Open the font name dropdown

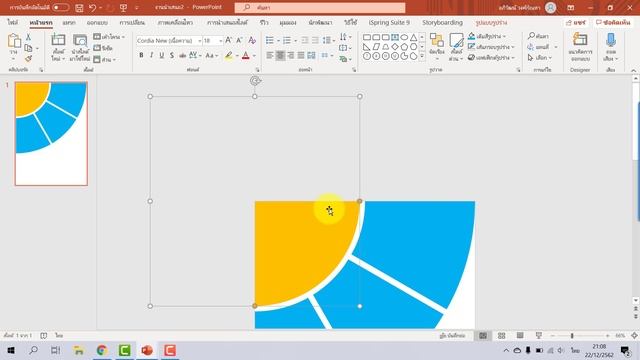pos(200,40)
